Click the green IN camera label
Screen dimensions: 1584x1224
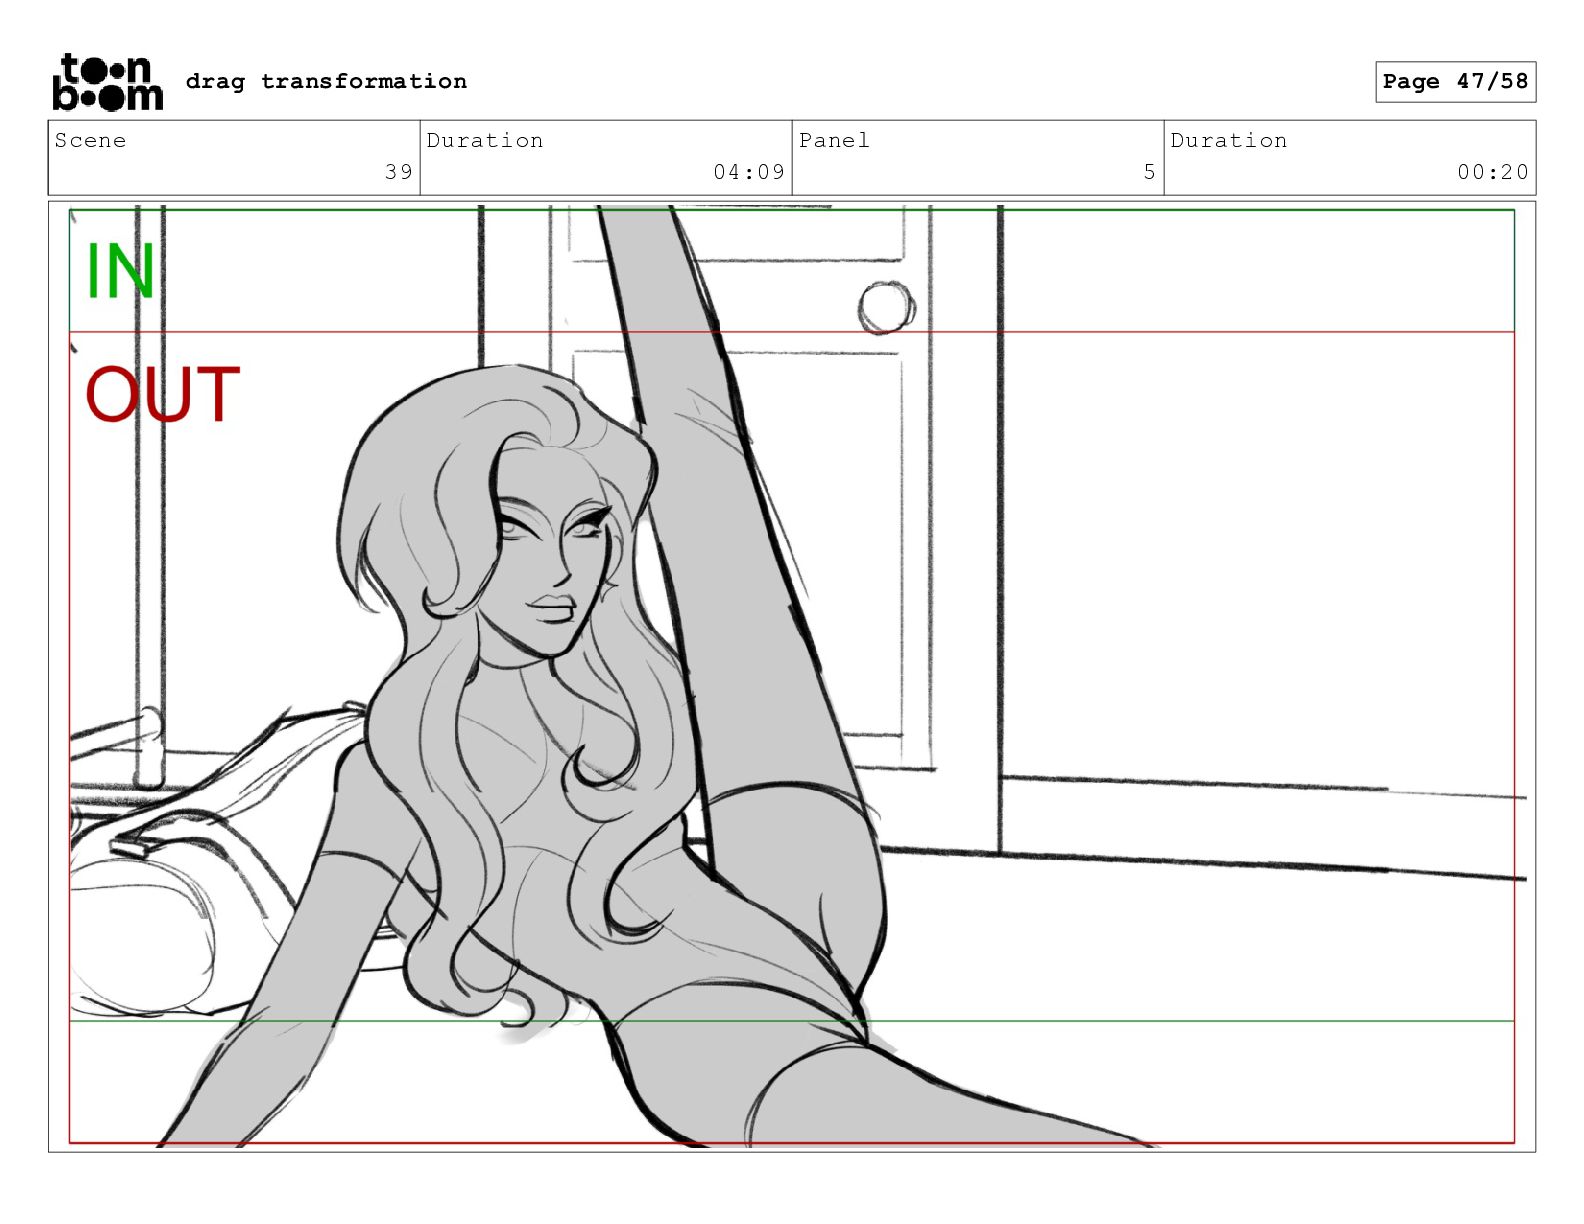(120, 271)
